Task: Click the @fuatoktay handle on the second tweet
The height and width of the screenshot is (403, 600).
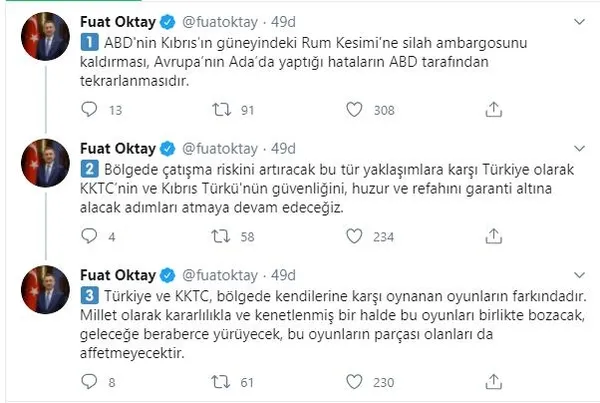Action: [x=211, y=148]
